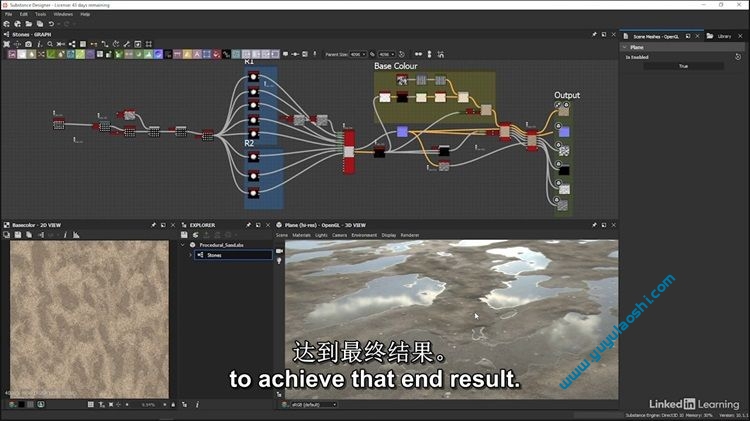Pin the Stones GRAPH panel

tap(594, 34)
